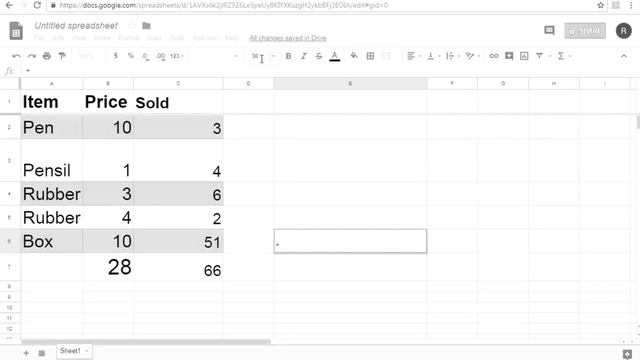
Task: Go back in browser
Action: (9, 5)
